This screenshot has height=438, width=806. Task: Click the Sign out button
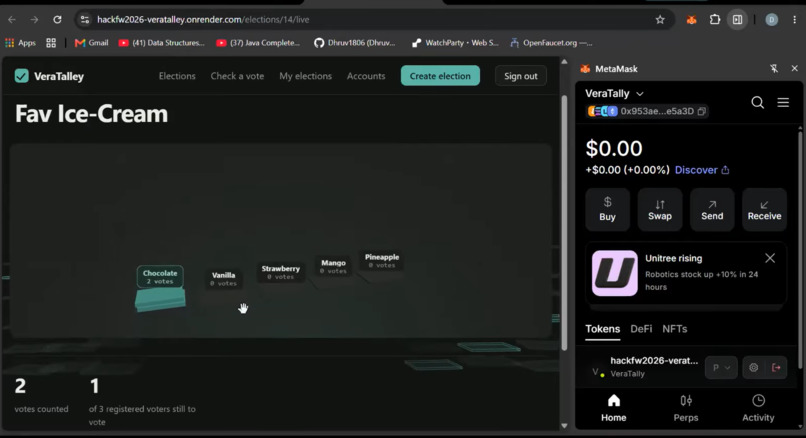(x=521, y=76)
